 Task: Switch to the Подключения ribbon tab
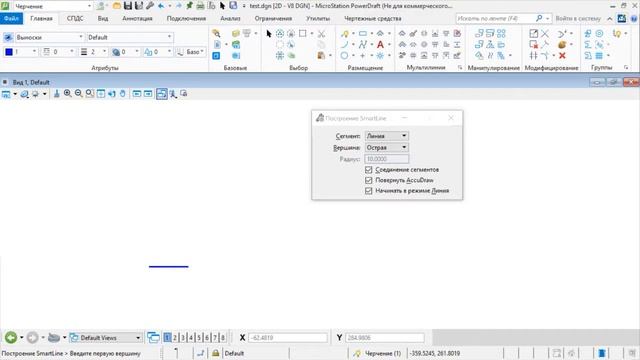coord(186,18)
